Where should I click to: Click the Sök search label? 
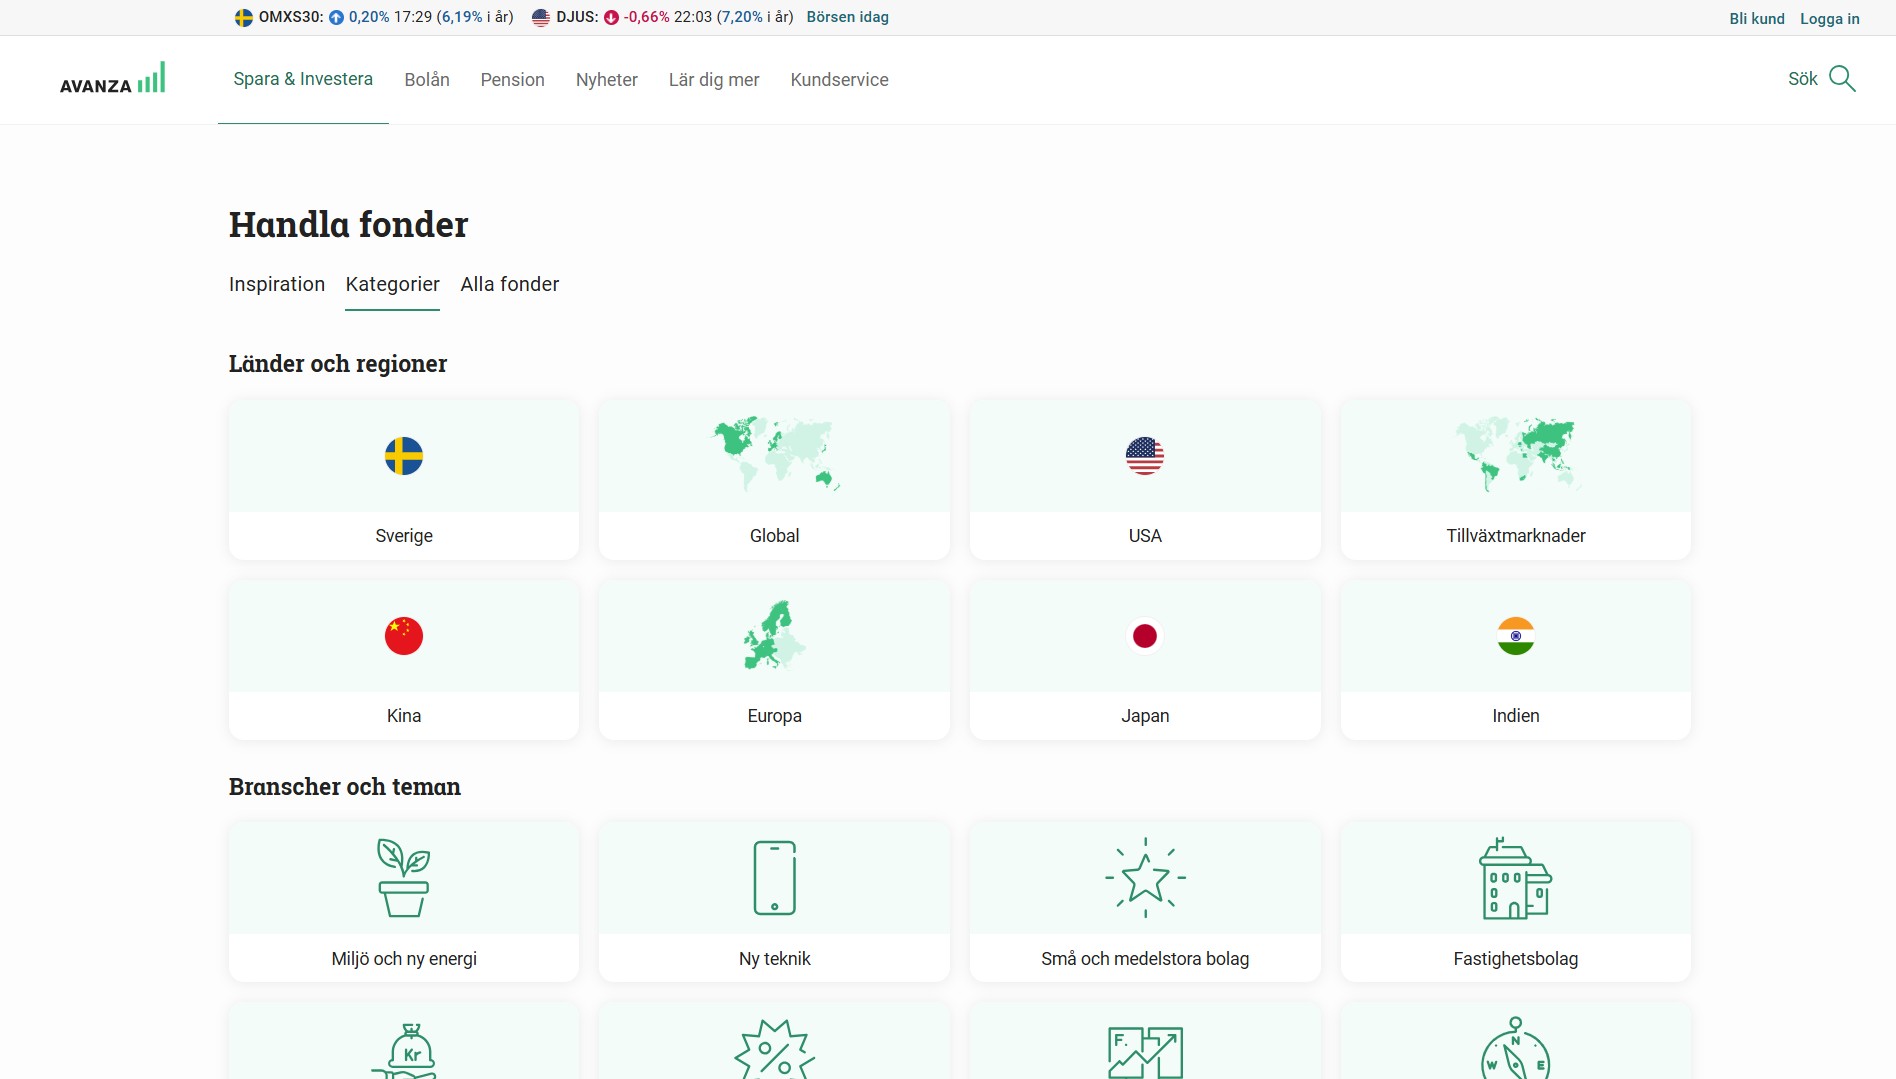tap(1803, 79)
